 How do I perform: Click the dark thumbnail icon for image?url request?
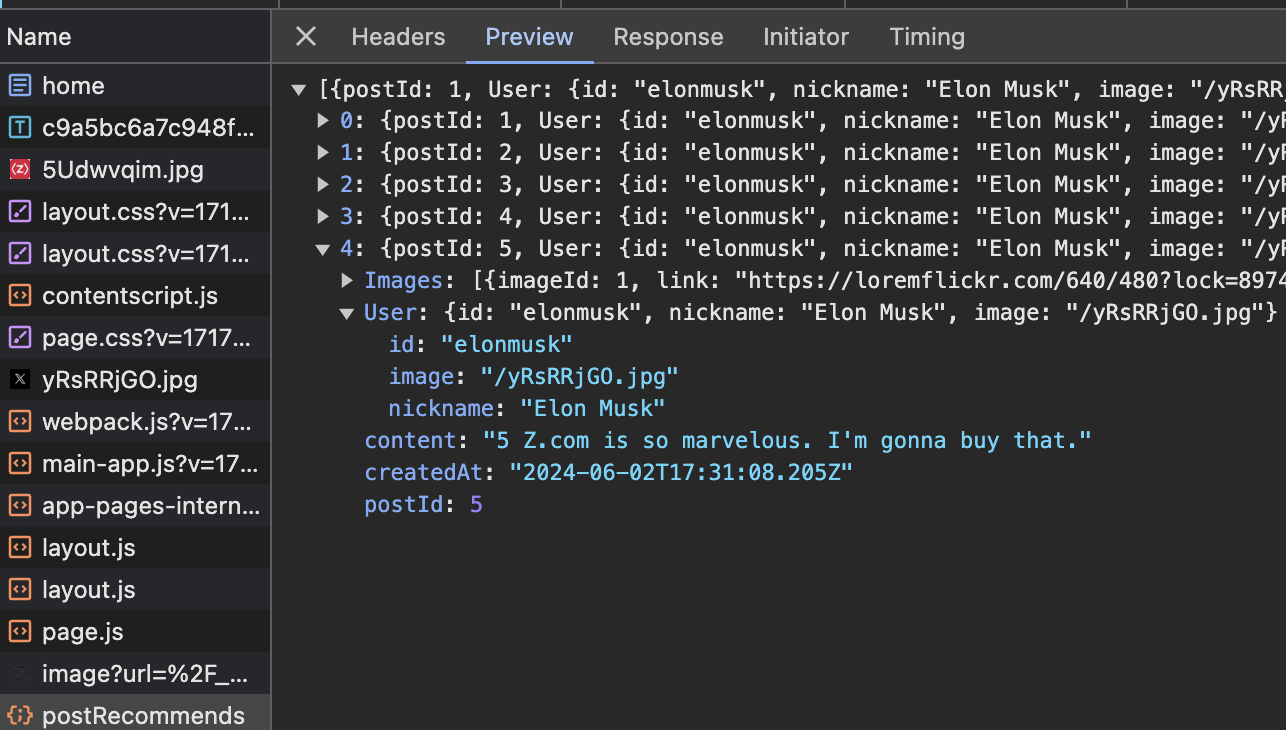(x=19, y=674)
